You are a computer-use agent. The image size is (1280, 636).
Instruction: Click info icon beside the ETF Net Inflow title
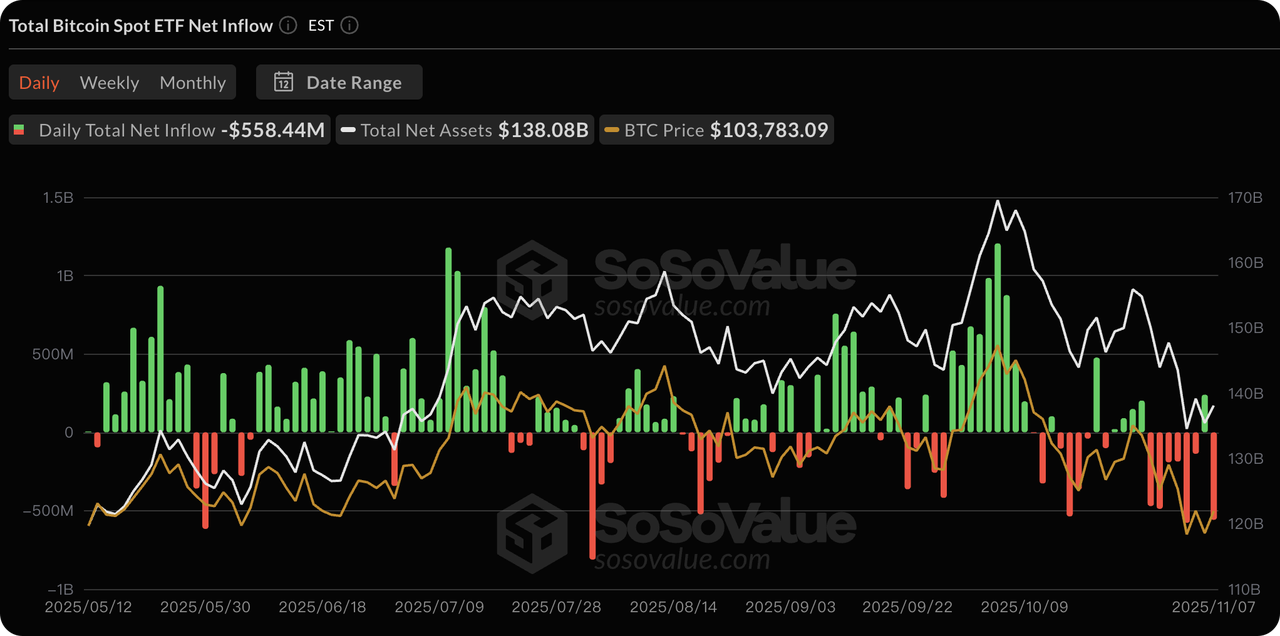[288, 26]
